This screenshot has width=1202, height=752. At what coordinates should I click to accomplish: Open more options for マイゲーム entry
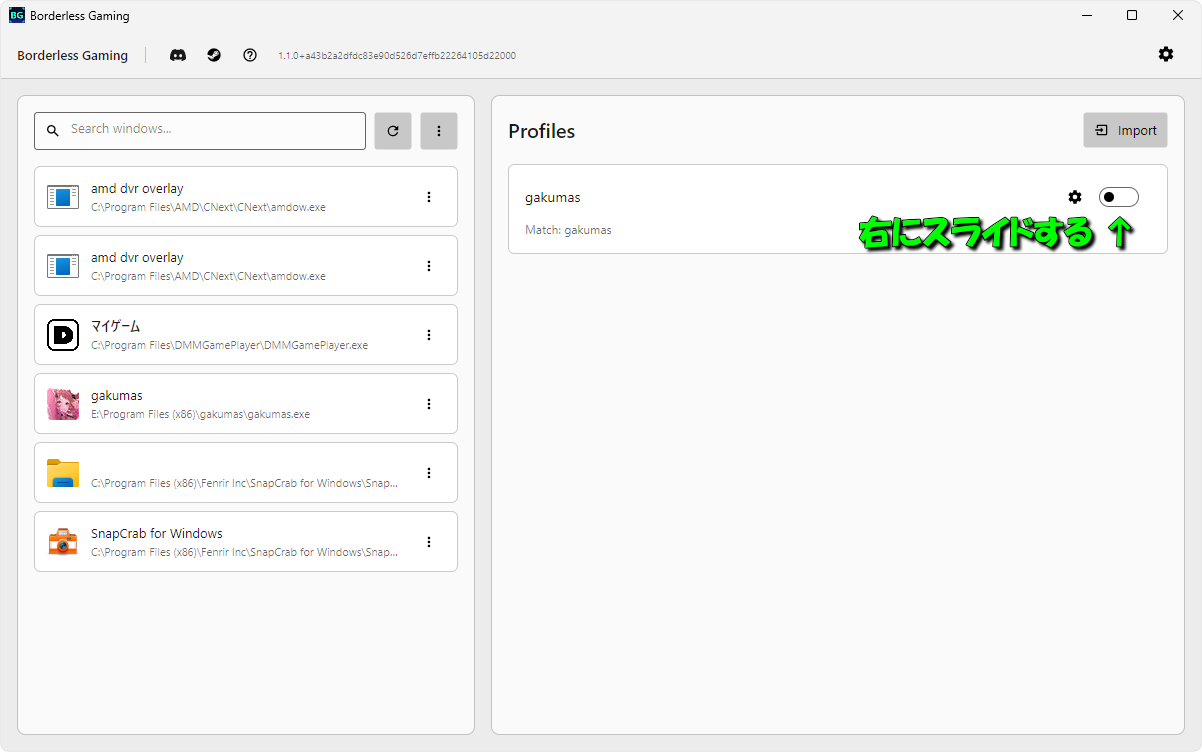(429, 335)
